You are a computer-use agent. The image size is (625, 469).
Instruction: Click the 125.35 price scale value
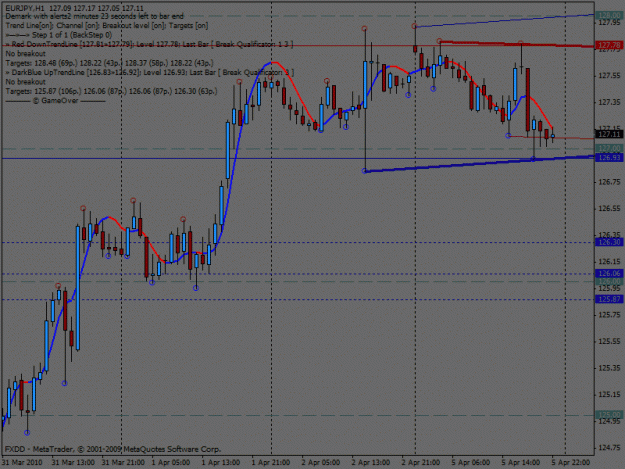pyautogui.click(x=609, y=368)
